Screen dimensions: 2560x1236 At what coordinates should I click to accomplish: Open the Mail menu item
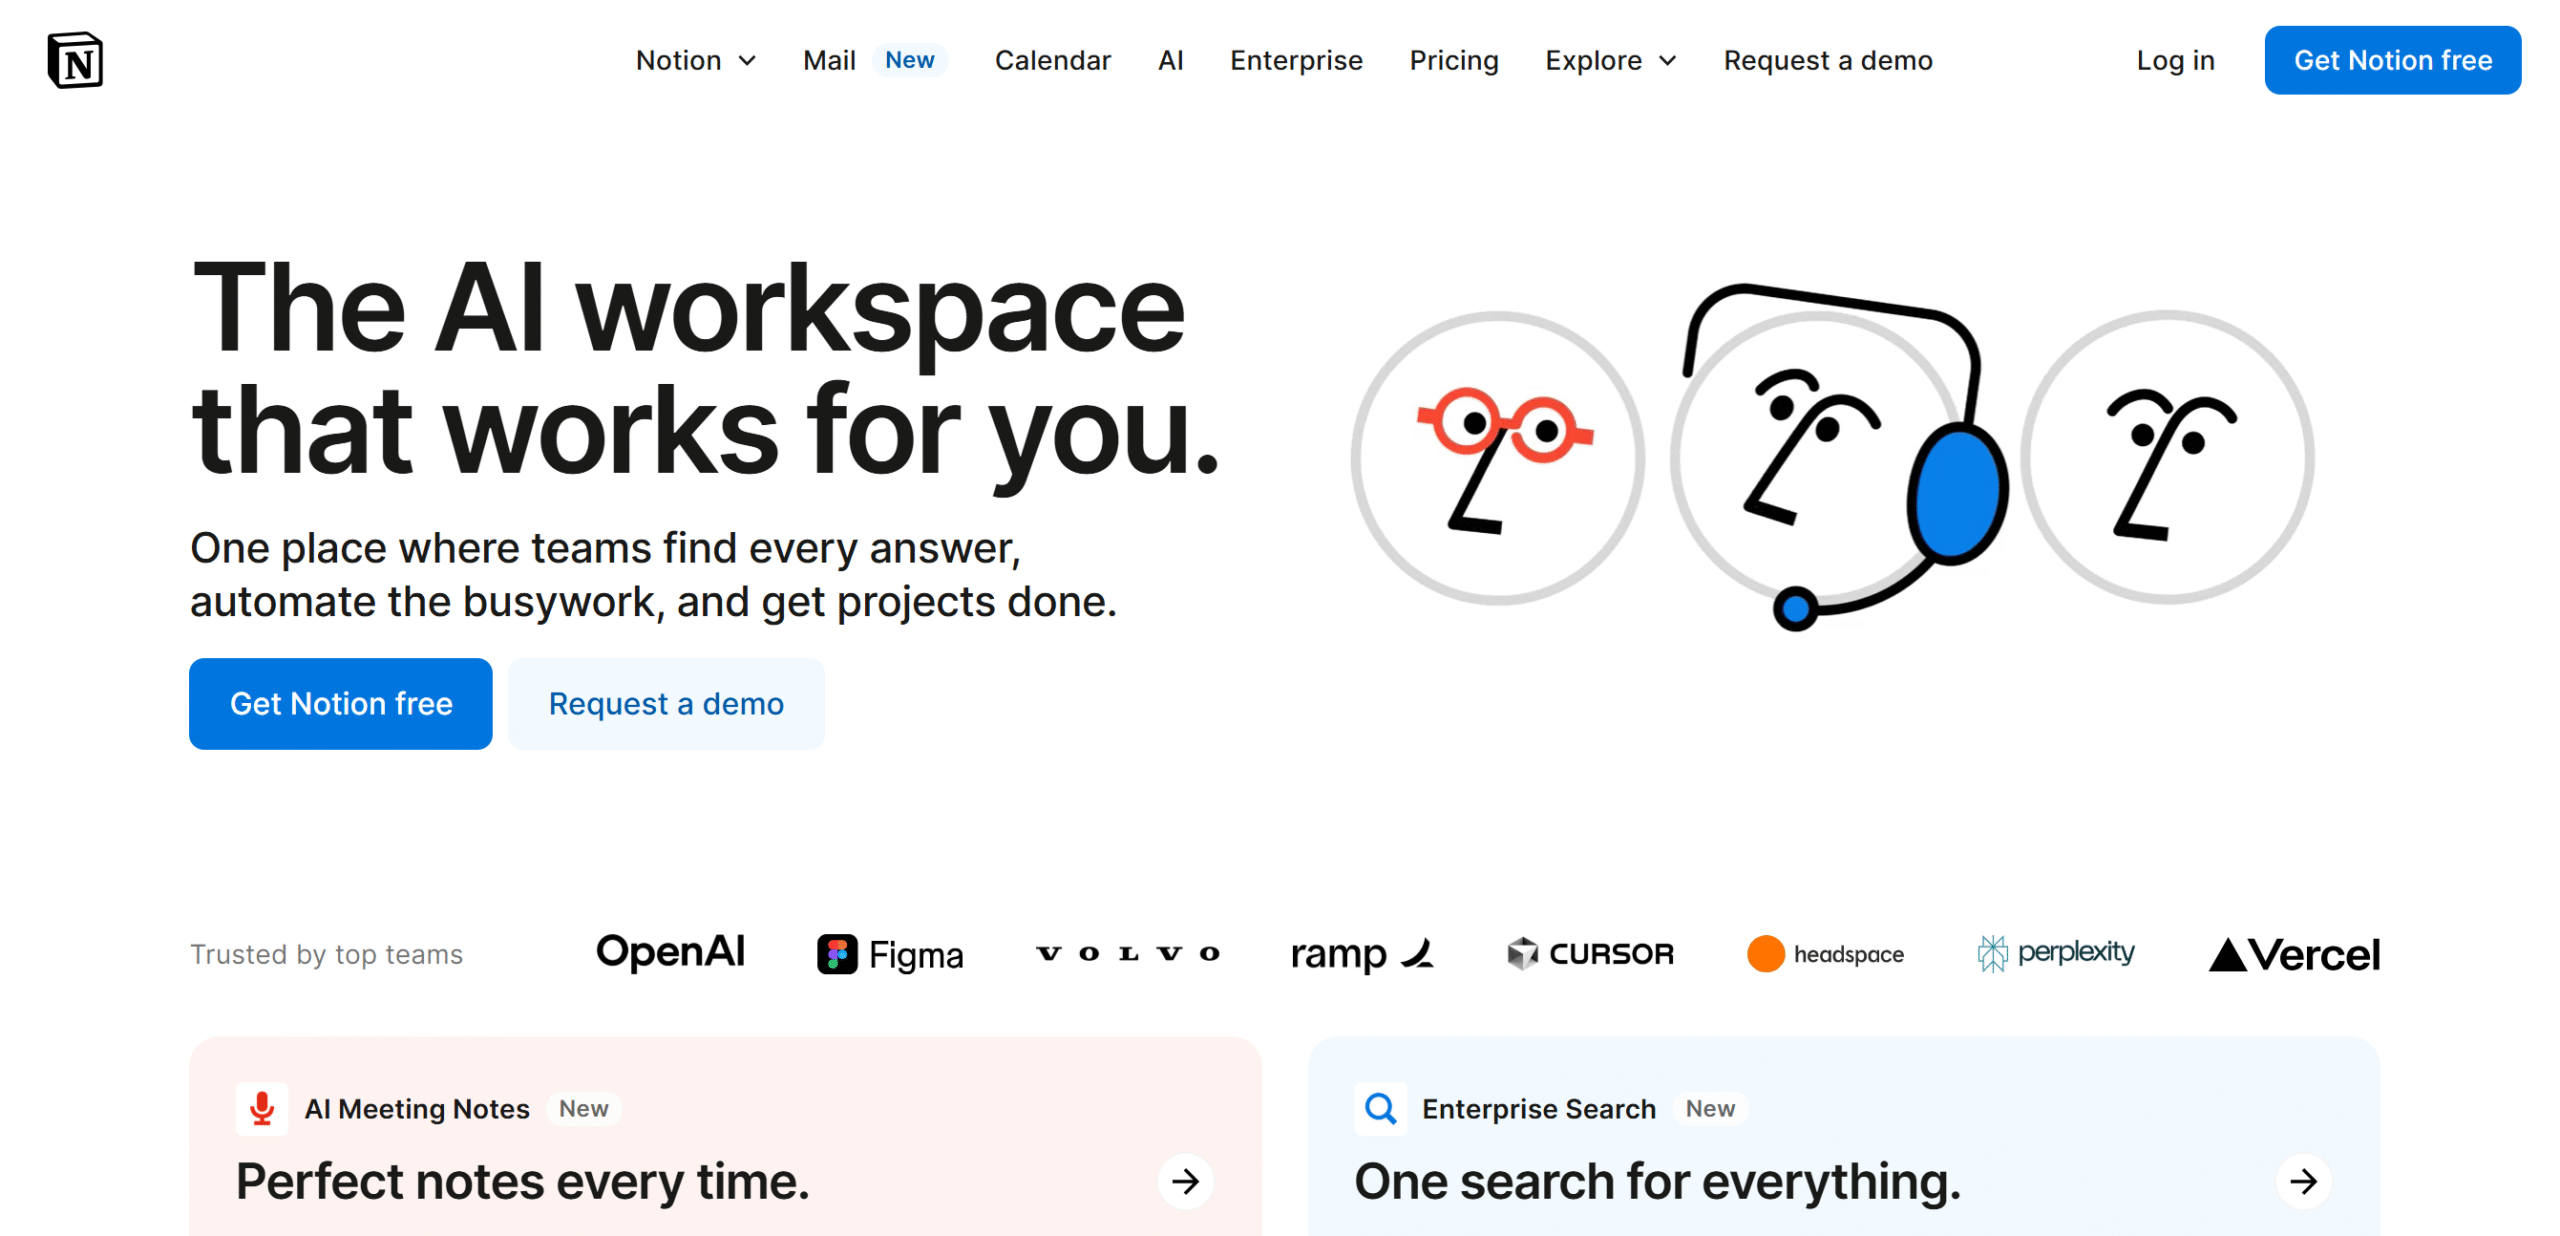pyautogui.click(x=829, y=60)
